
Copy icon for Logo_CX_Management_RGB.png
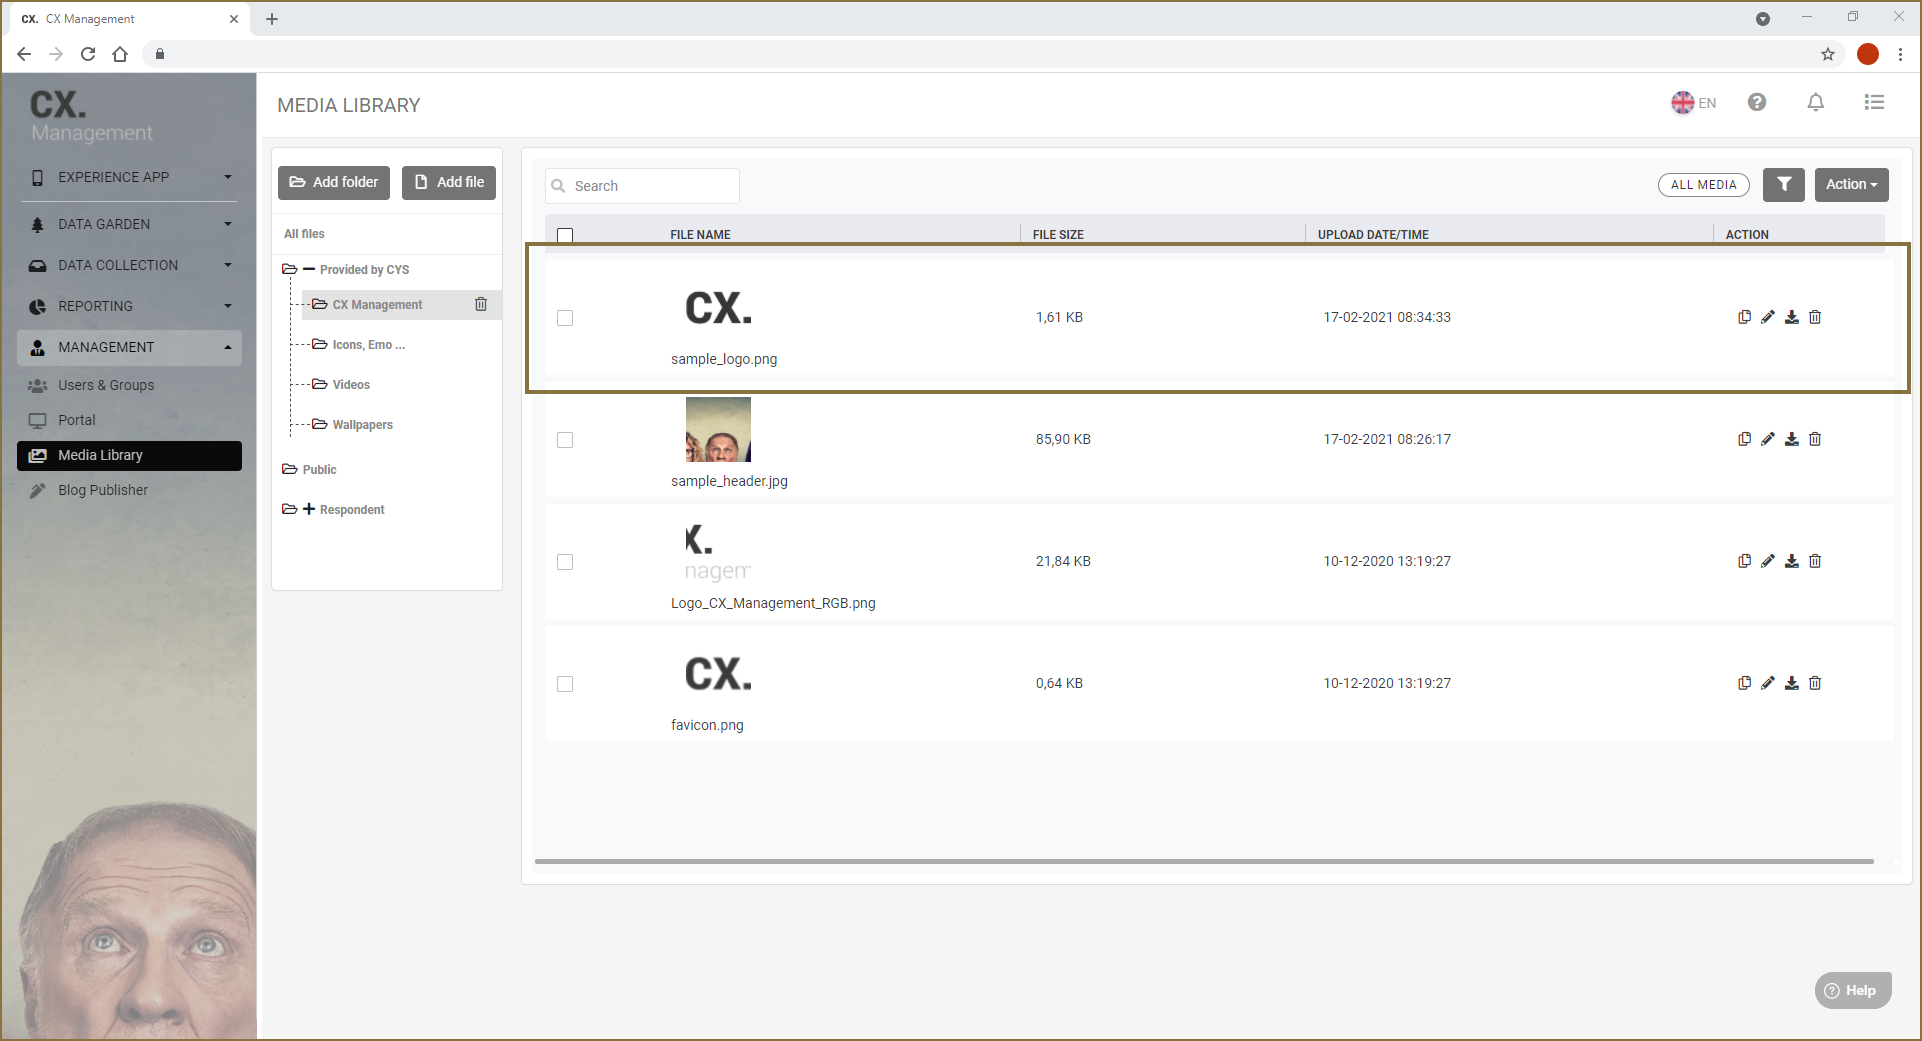coord(1744,561)
